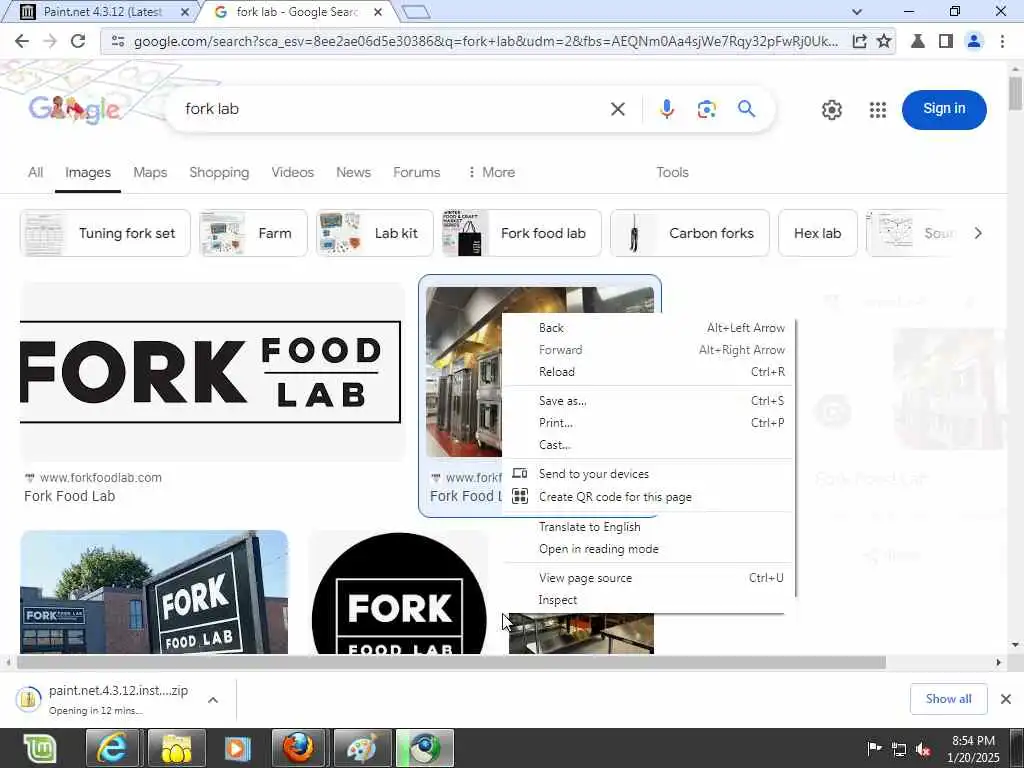1024x768 pixels.
Task: Open the paint.net zip download item
Action: point(106,699)
